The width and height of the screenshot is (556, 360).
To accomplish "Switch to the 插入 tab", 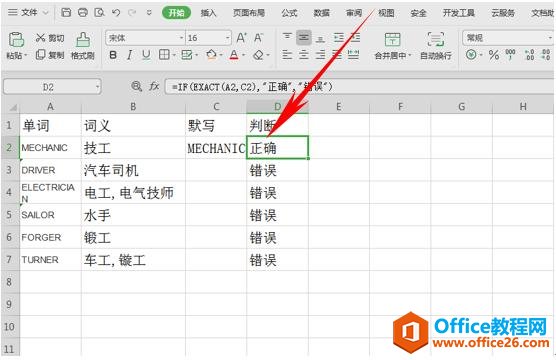I will (x=208, y=13).
